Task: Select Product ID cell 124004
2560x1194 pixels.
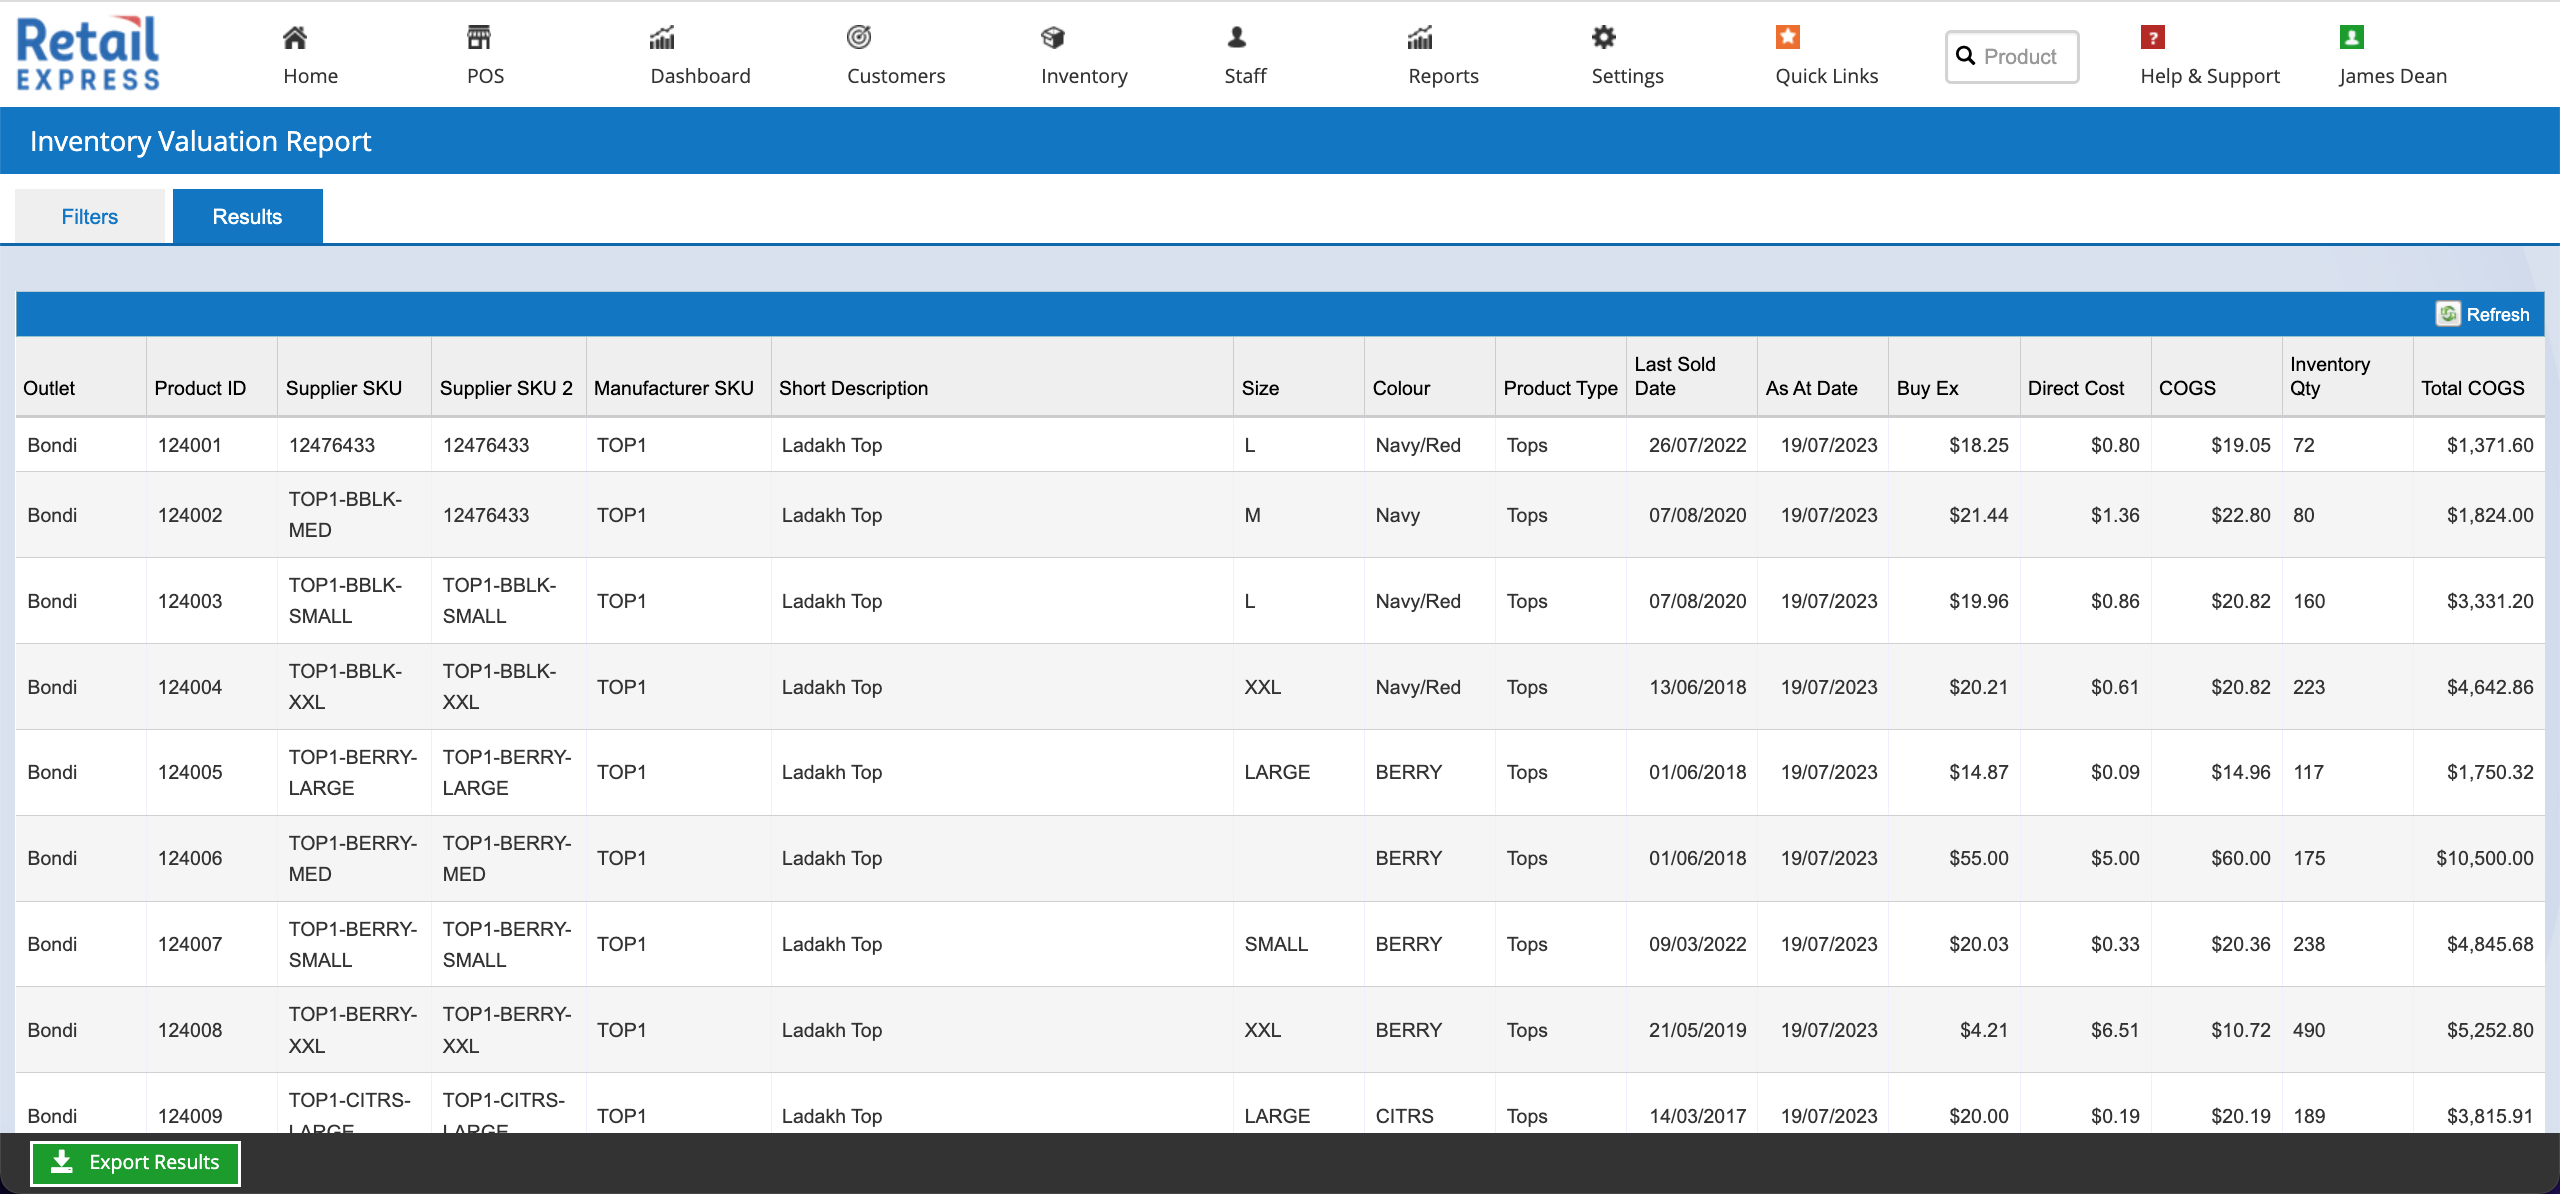Action: click(x=190, y=687)
